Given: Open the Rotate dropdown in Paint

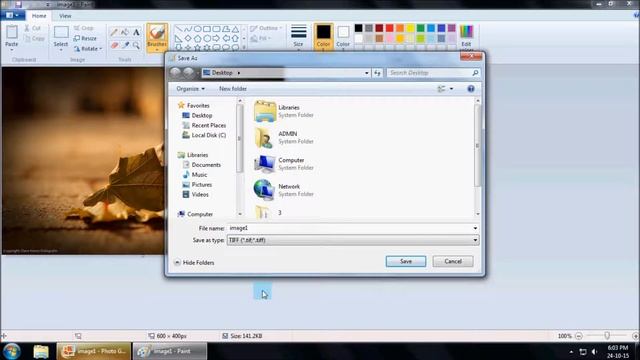Looking at the screenshot, I should (x=88, y=49).
